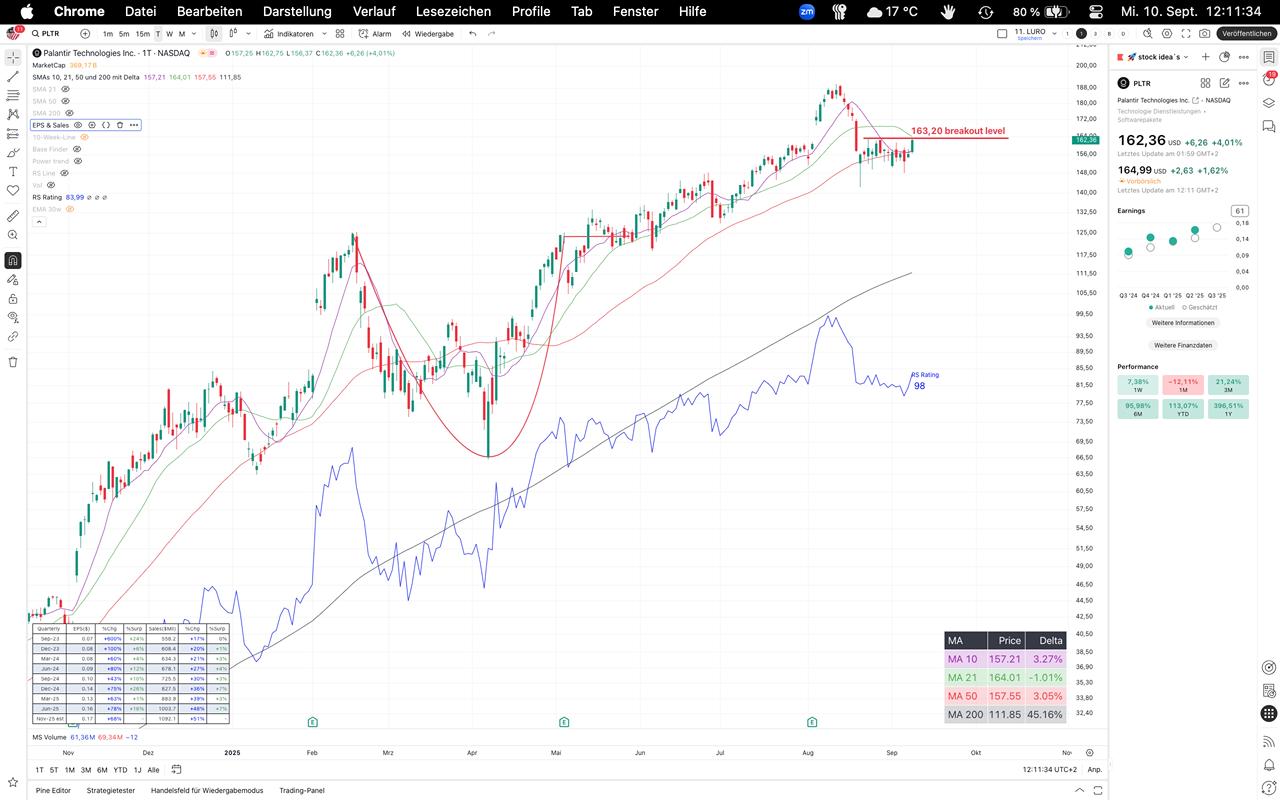This screenshot has width=1280, height=800.
Task: Show the hidden SMA 21 indicator
Action: (66, 89)
